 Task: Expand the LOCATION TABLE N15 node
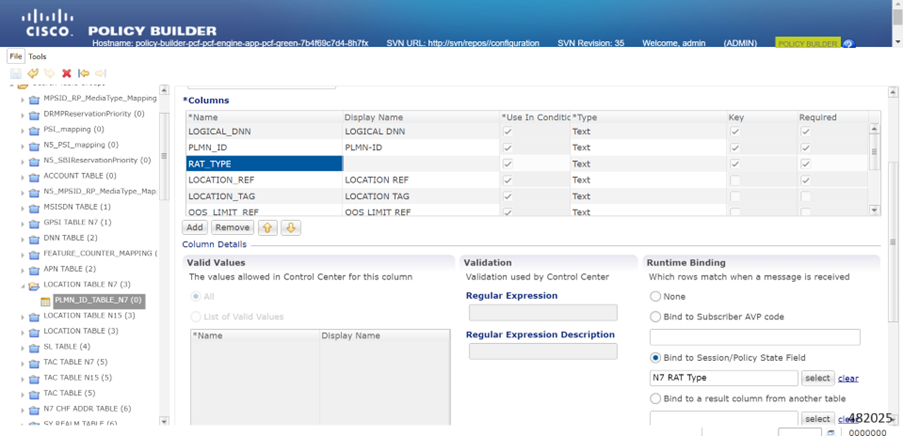(22, 316)
